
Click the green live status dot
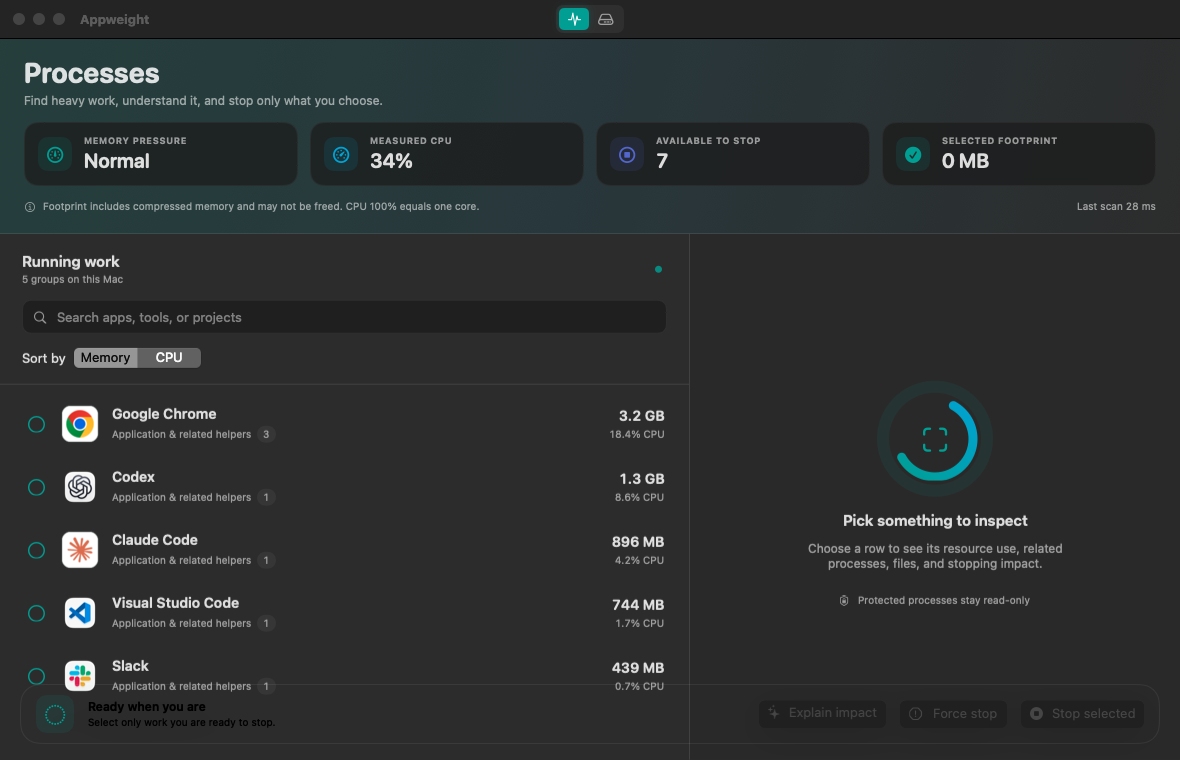tap(658, 269)
